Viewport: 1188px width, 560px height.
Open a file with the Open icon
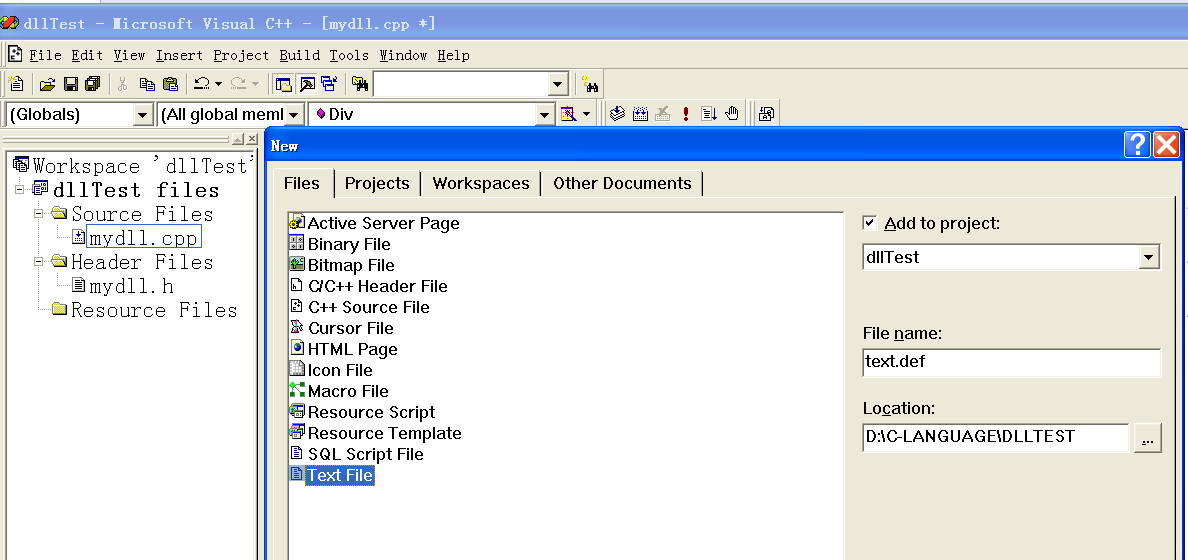[x=48, y=84]
